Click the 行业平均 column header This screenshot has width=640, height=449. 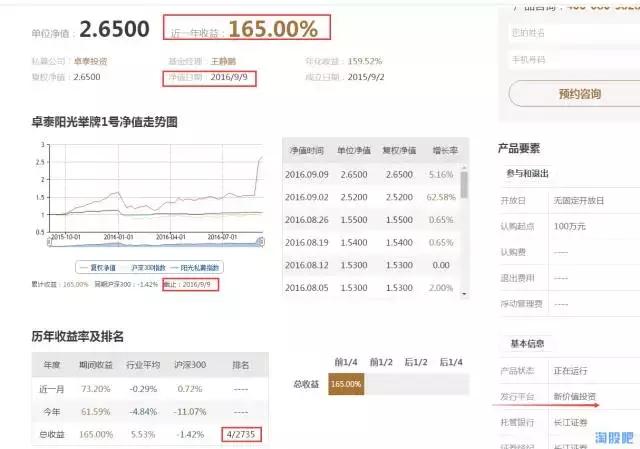point(143,365)
